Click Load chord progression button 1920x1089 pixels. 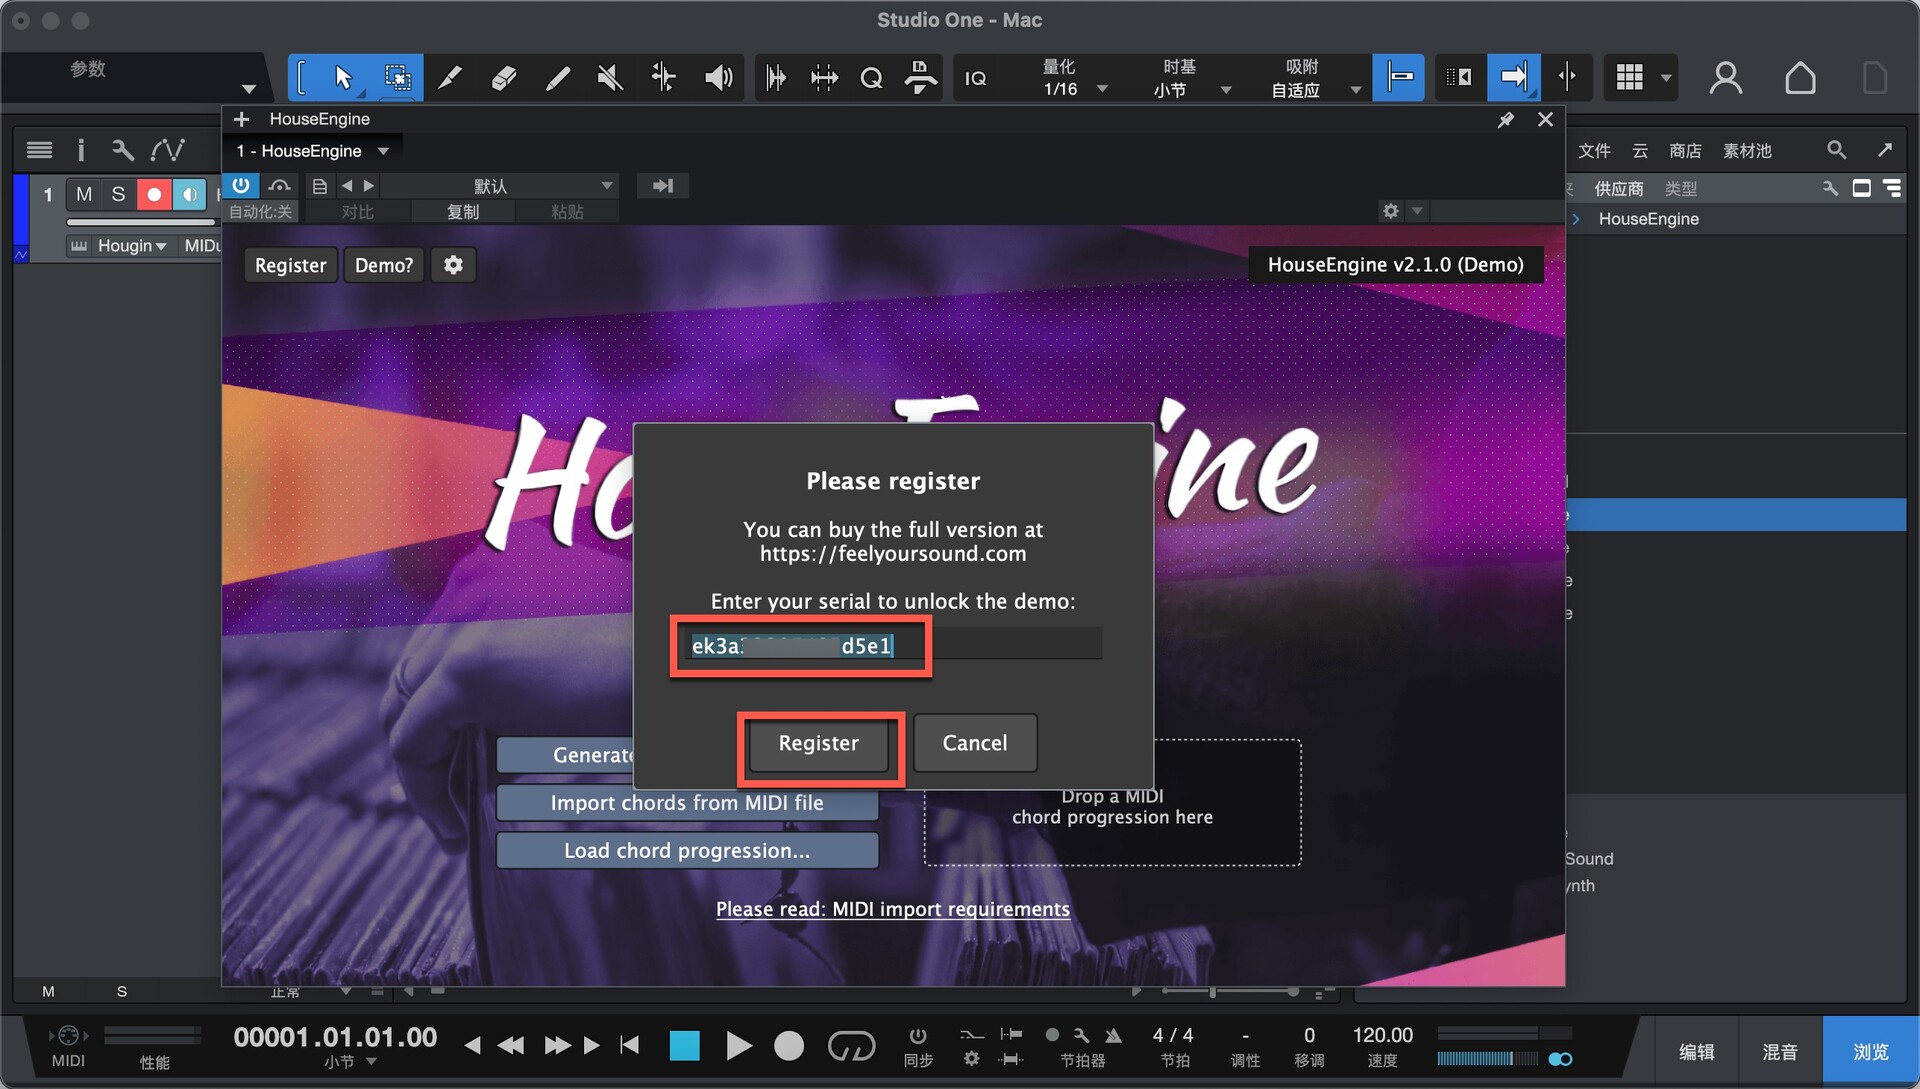687,851
